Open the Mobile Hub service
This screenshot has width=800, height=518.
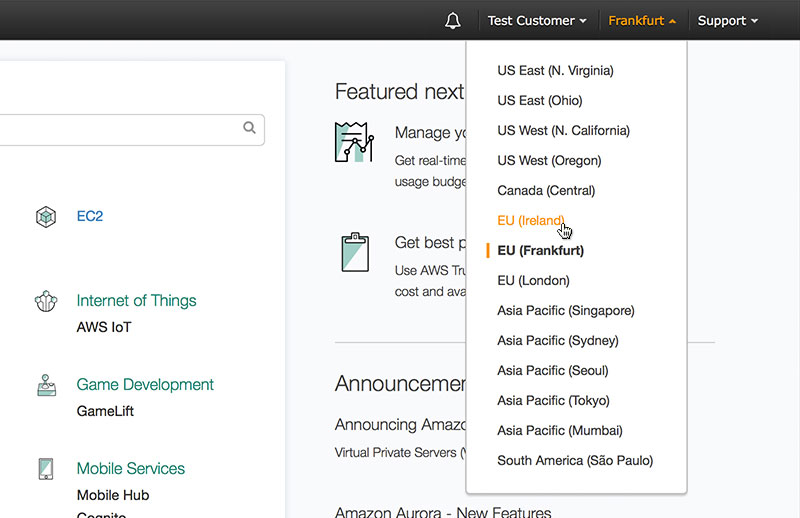[113, 495]
